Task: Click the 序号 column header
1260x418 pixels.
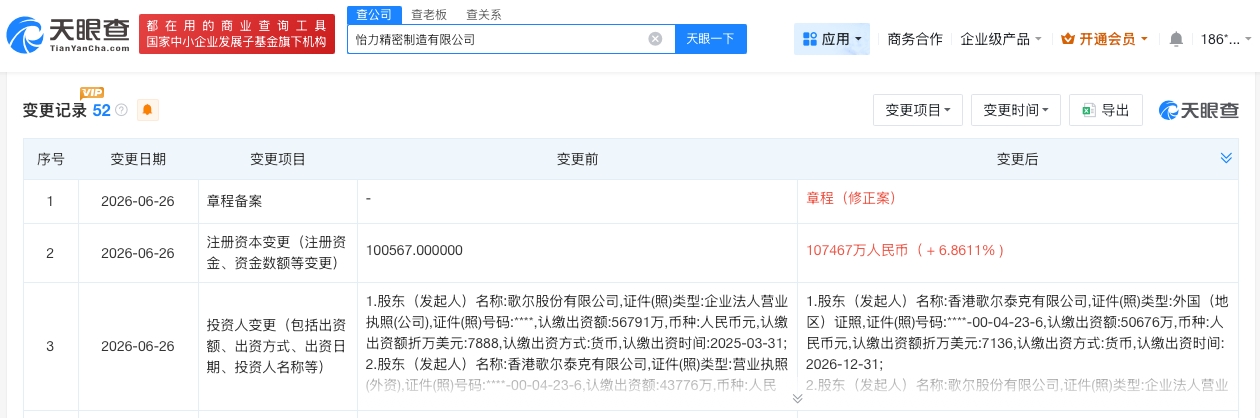Action: point(51,159)
